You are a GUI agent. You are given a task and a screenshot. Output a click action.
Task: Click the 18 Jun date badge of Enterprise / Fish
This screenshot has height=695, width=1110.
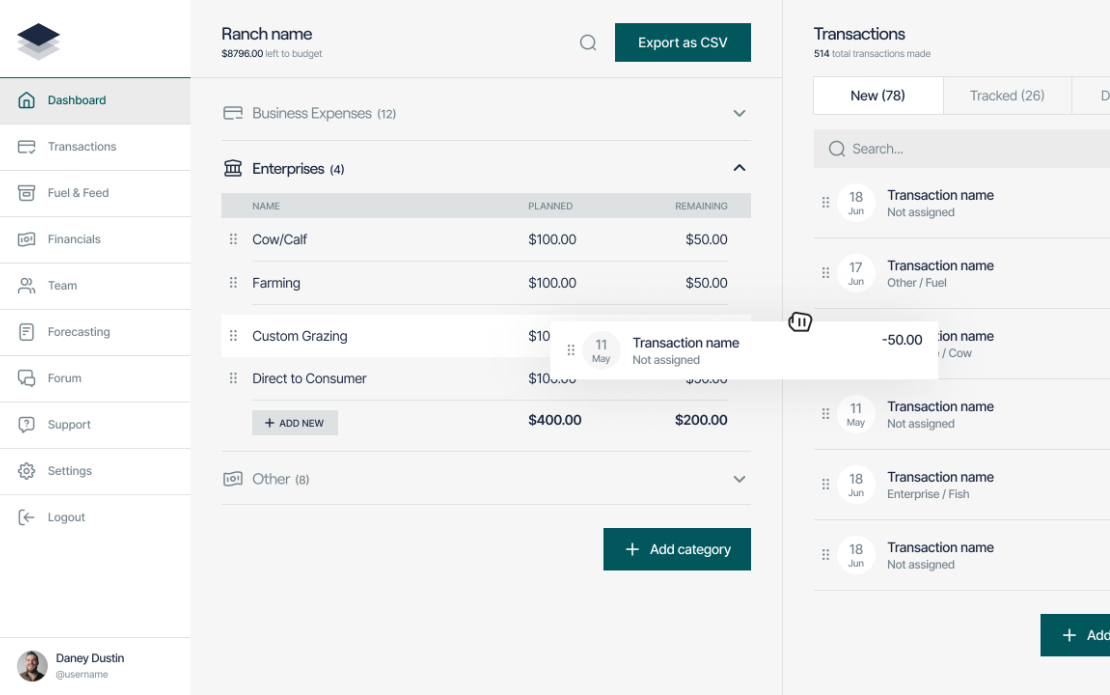(x=856, y=485)
